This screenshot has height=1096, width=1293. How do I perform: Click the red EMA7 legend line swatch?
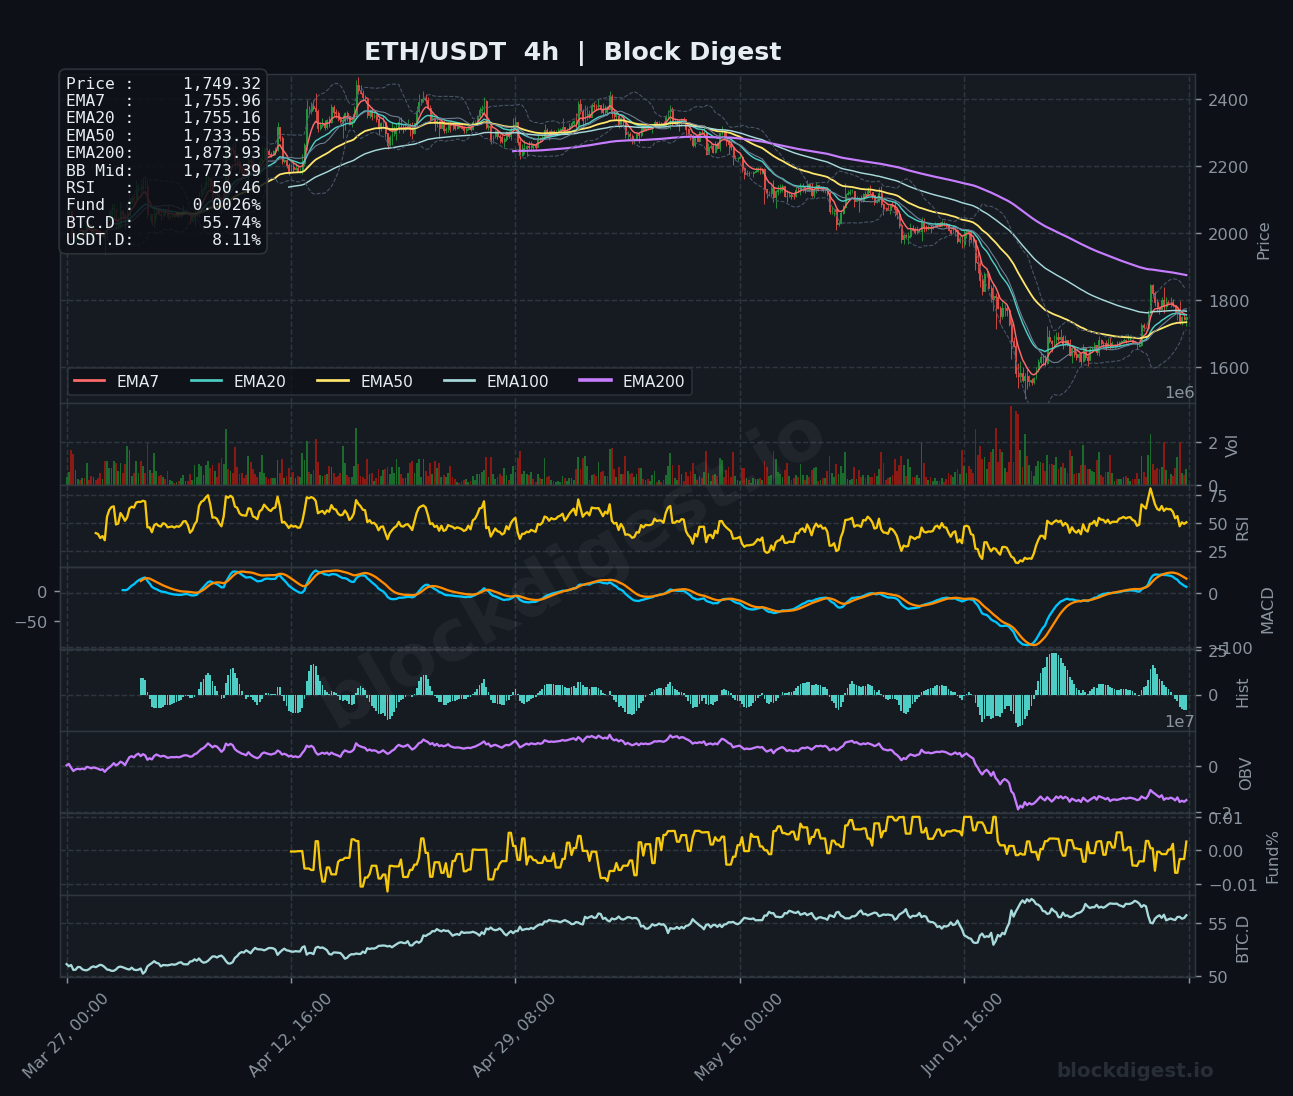tap(89, 382)
